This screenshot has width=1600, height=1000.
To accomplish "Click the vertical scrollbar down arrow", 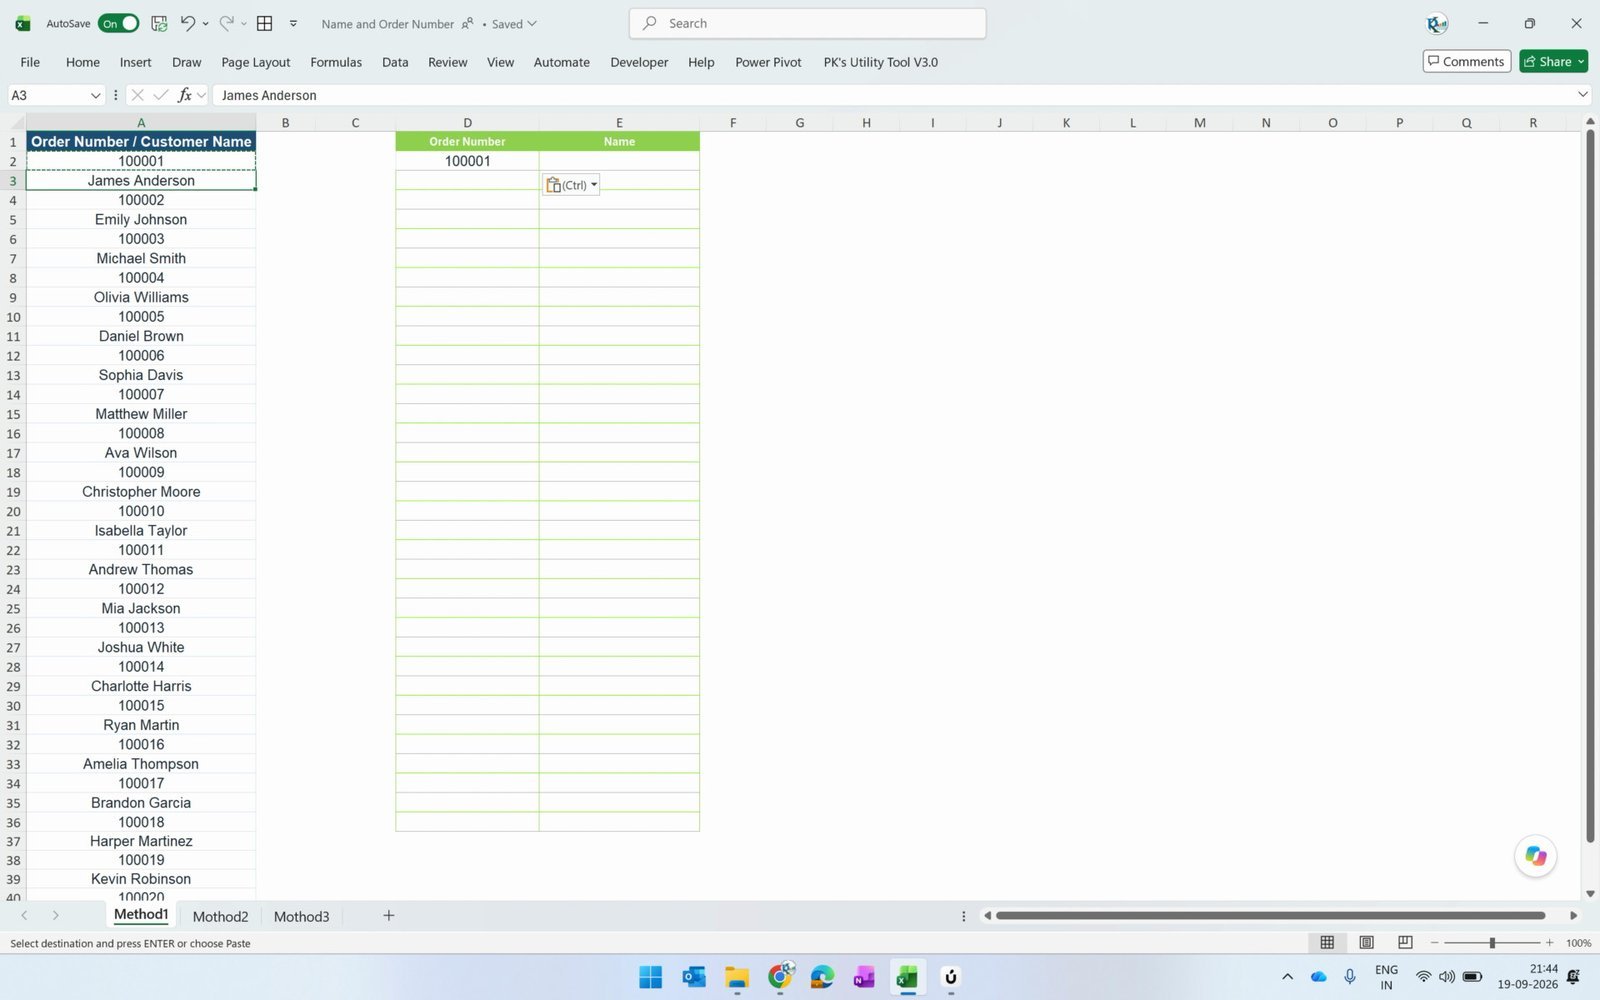I will pos(1590,894).
